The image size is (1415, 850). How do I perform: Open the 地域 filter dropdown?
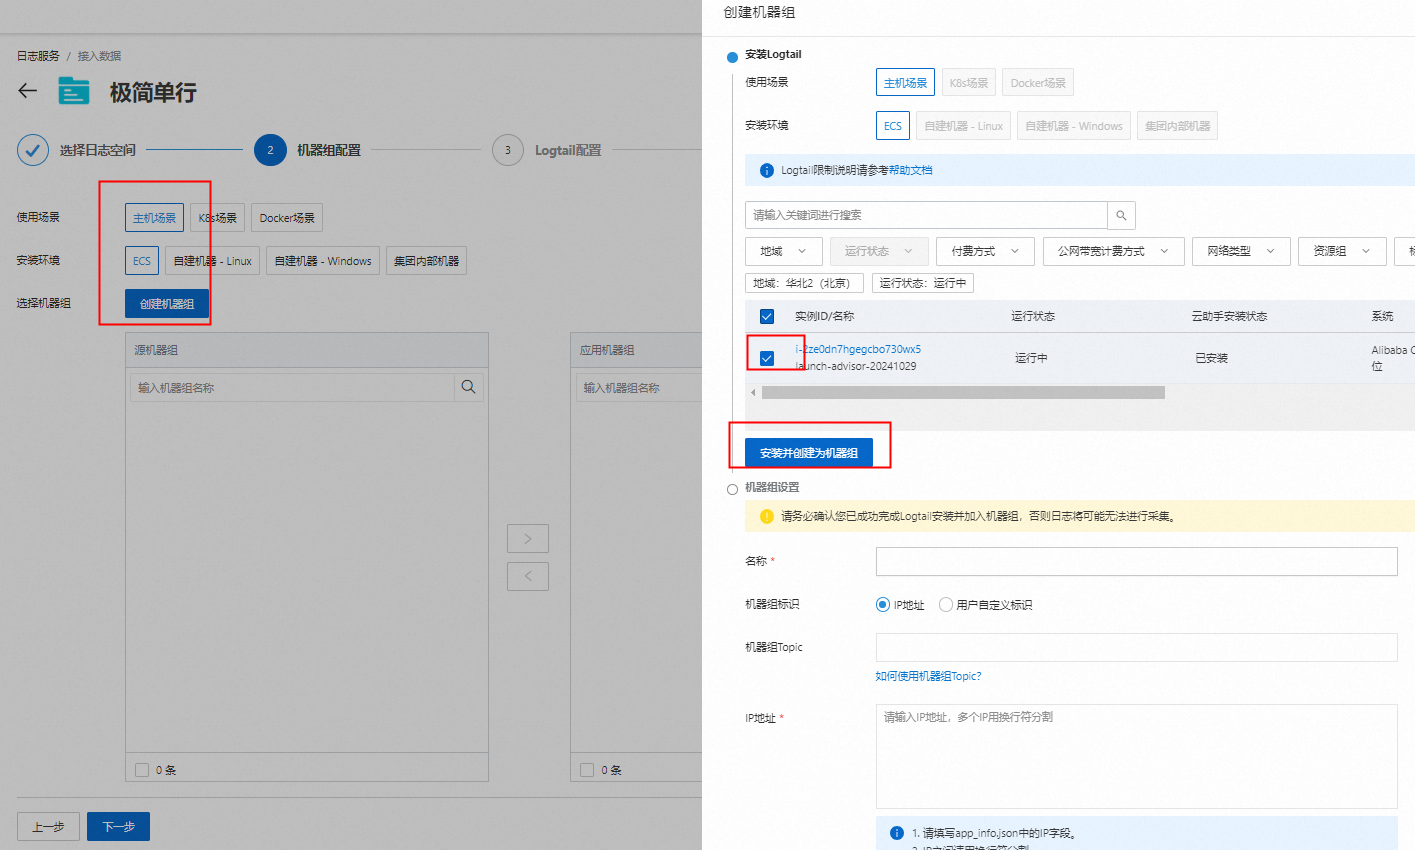click(783, 251)
